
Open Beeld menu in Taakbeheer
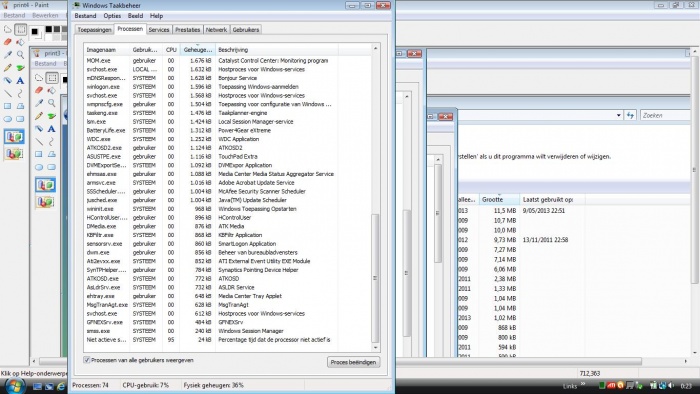(135, 16)
